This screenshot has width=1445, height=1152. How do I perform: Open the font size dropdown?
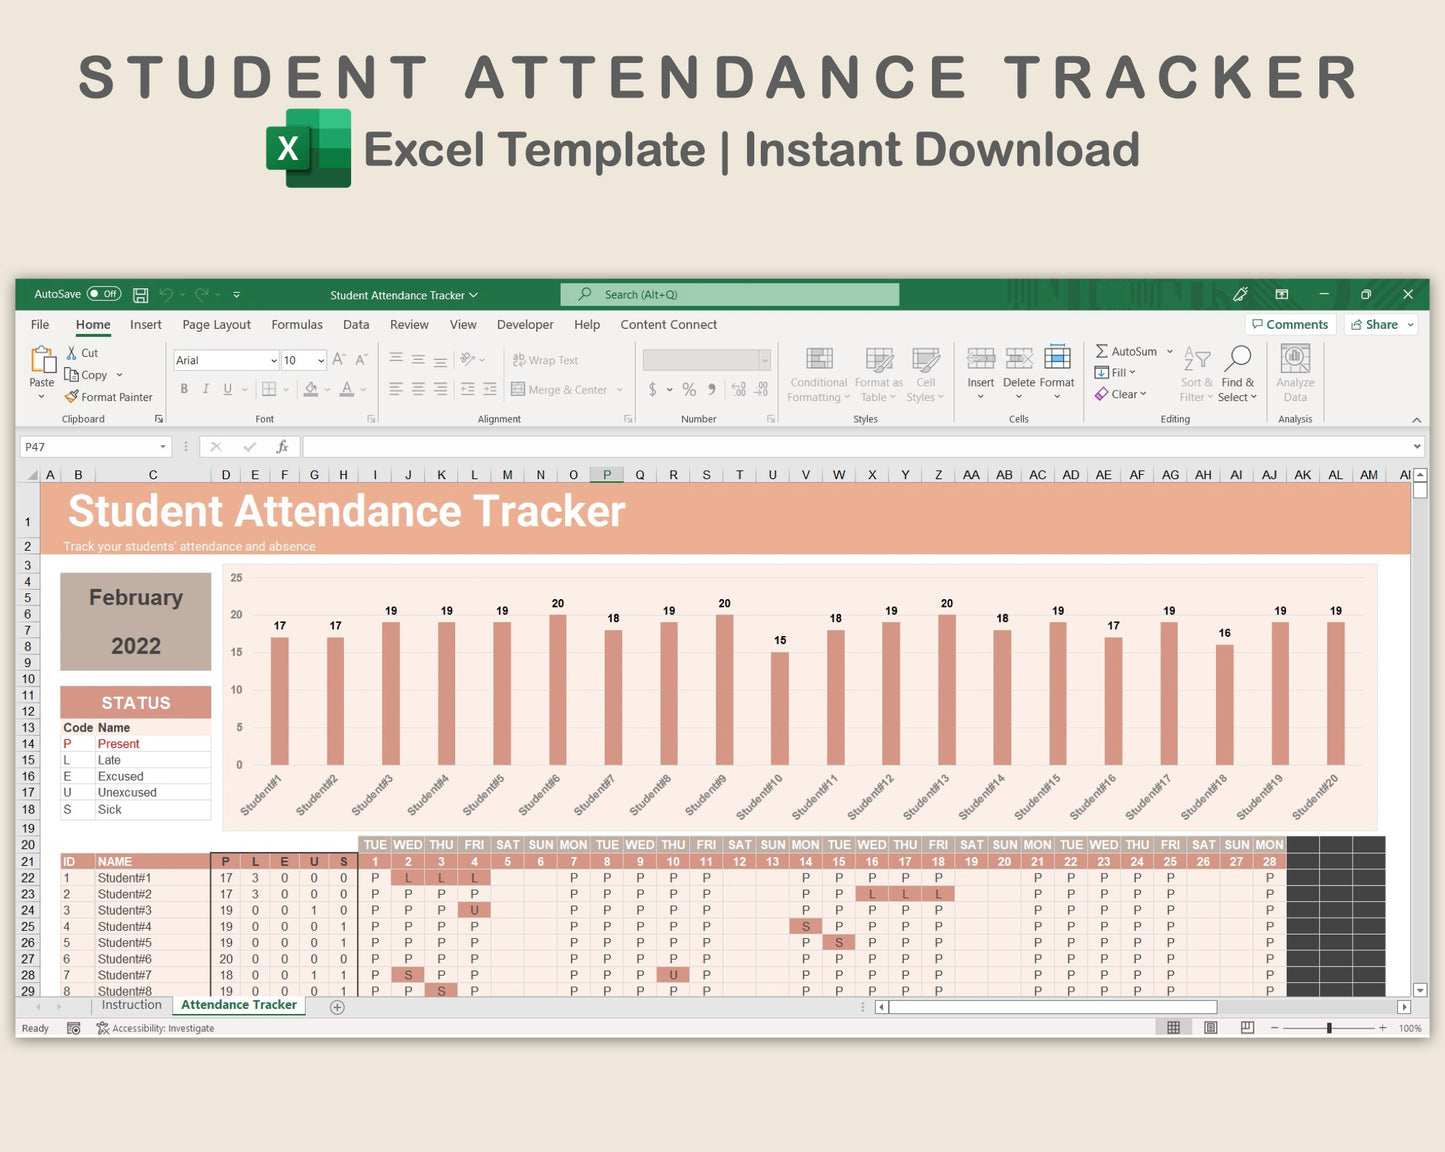tap(320, 361)
